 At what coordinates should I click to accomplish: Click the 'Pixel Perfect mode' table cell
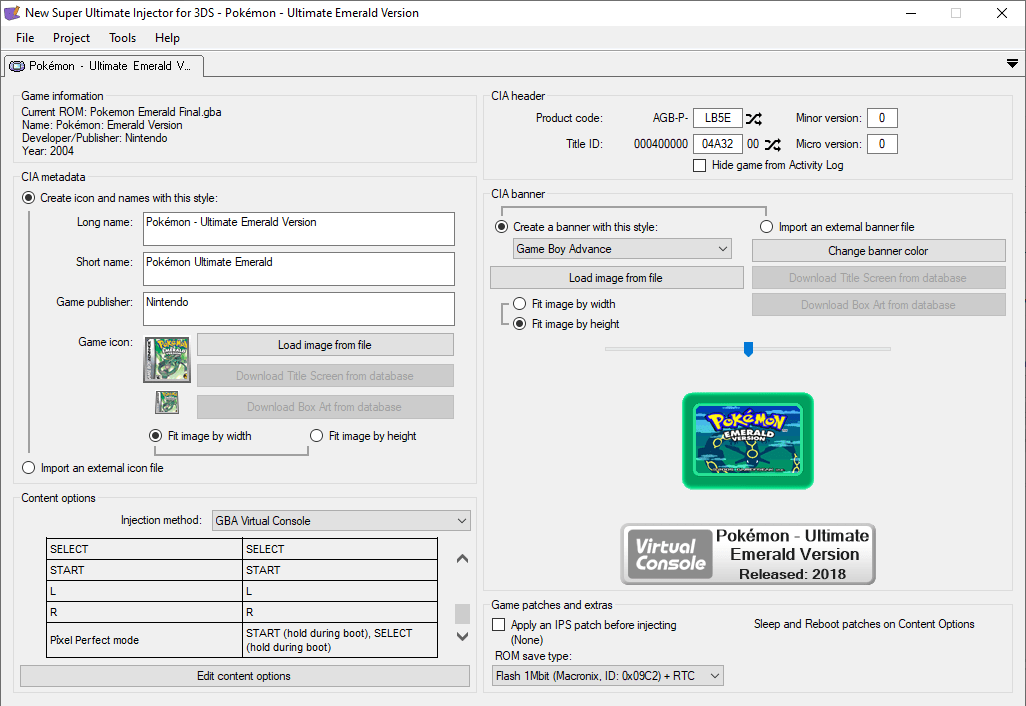coord(145,640)
